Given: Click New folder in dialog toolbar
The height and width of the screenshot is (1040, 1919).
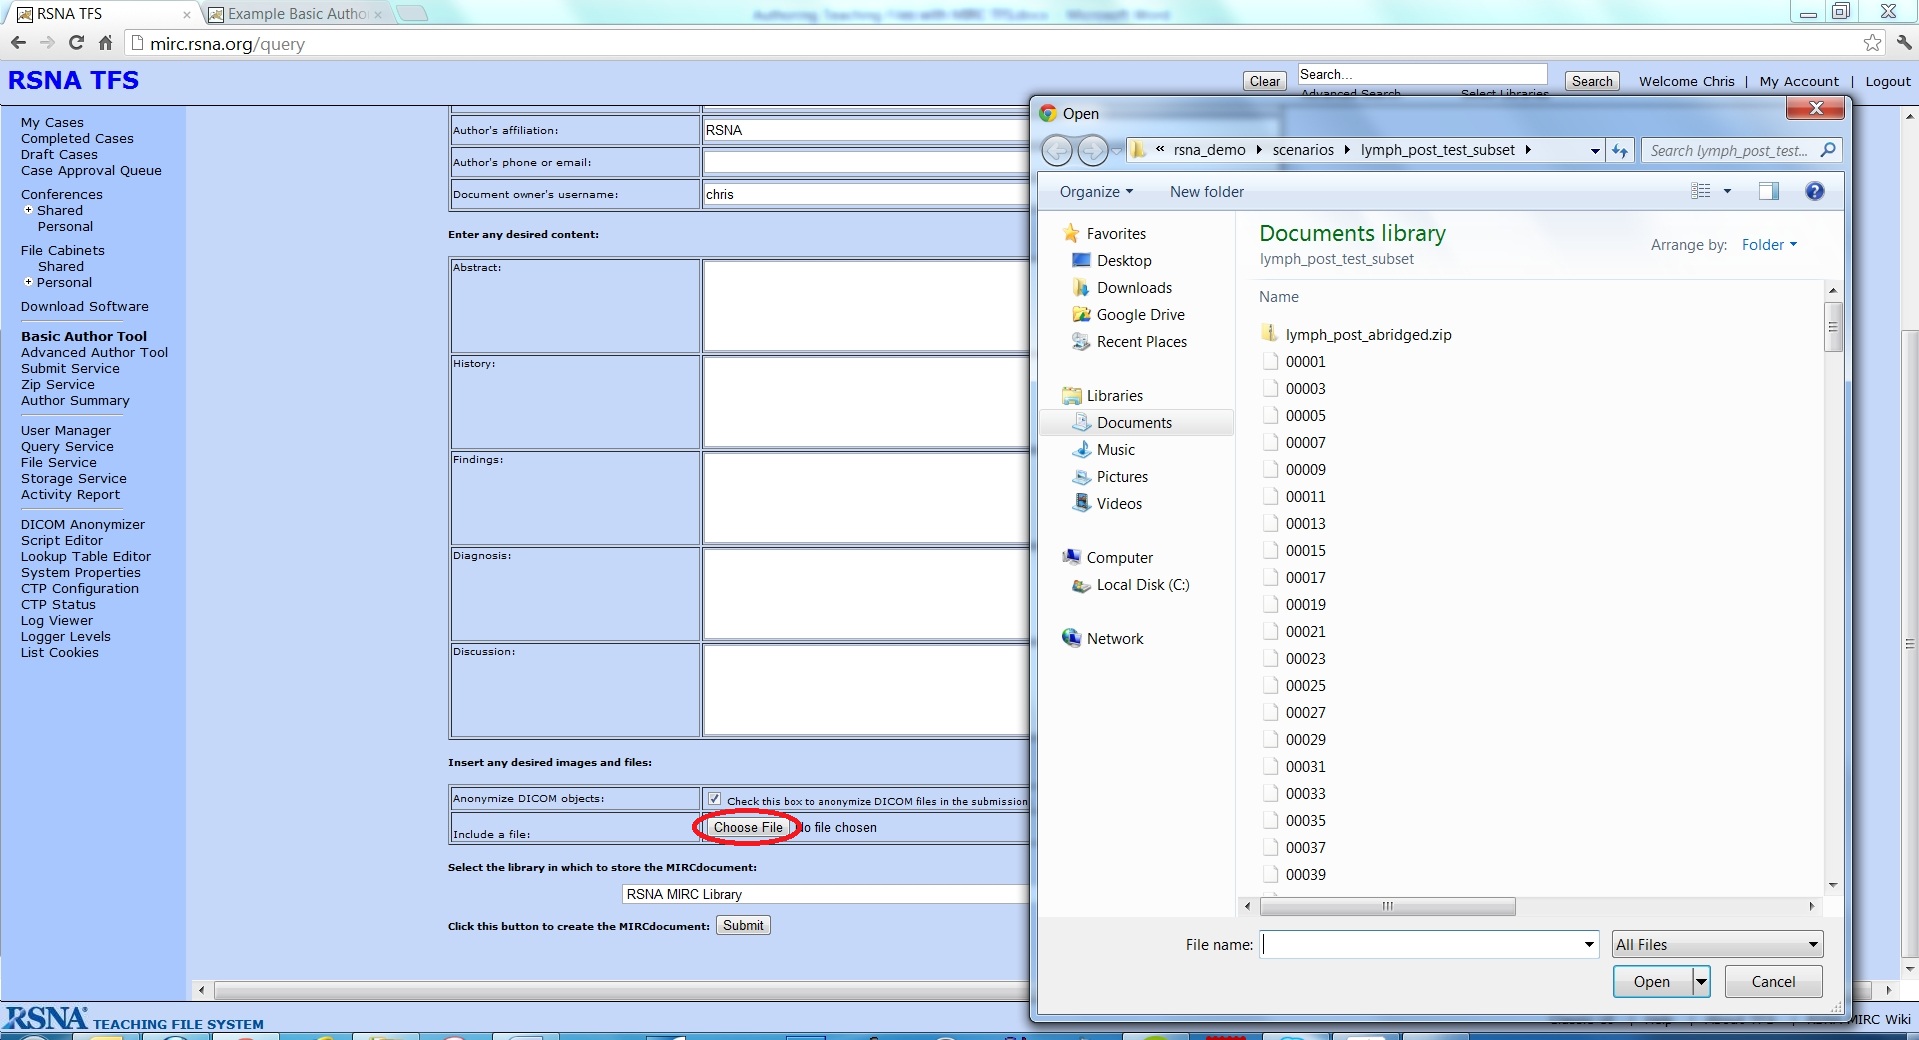Looking at the screenshot, I should click(x=1207, y=192).
